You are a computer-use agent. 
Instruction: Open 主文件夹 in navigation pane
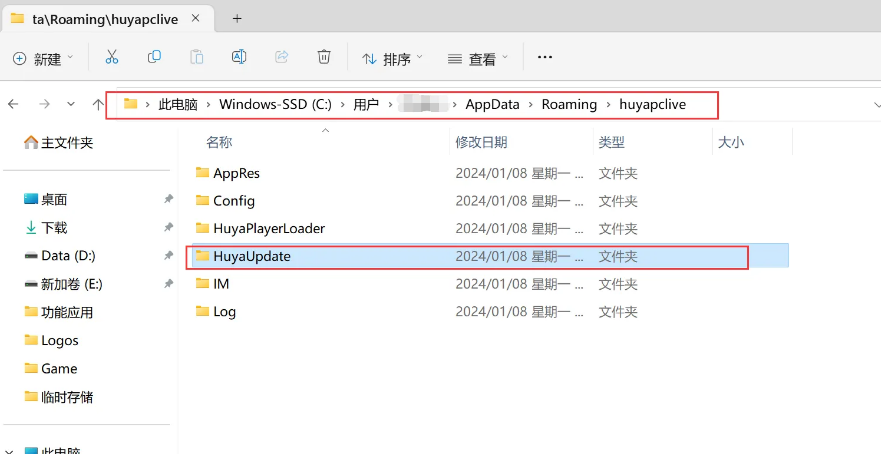66,143
